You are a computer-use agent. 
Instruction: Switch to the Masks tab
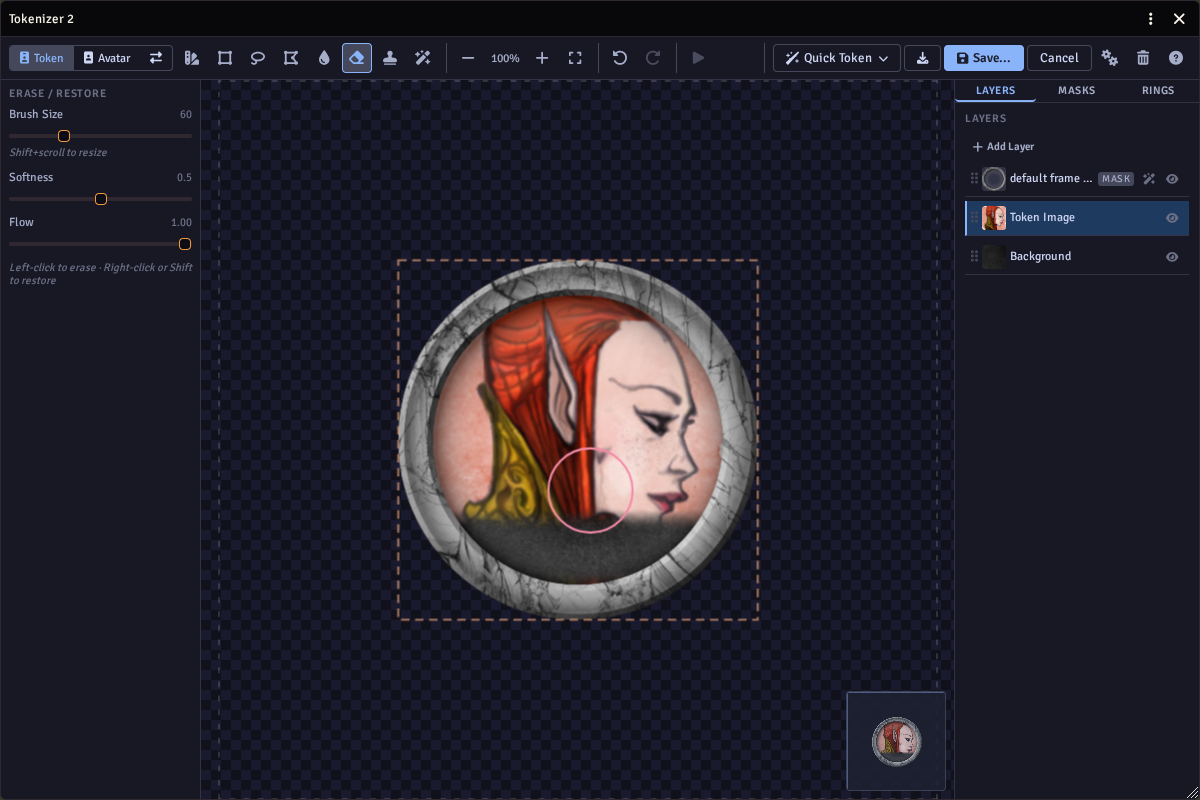point(1077,91)
